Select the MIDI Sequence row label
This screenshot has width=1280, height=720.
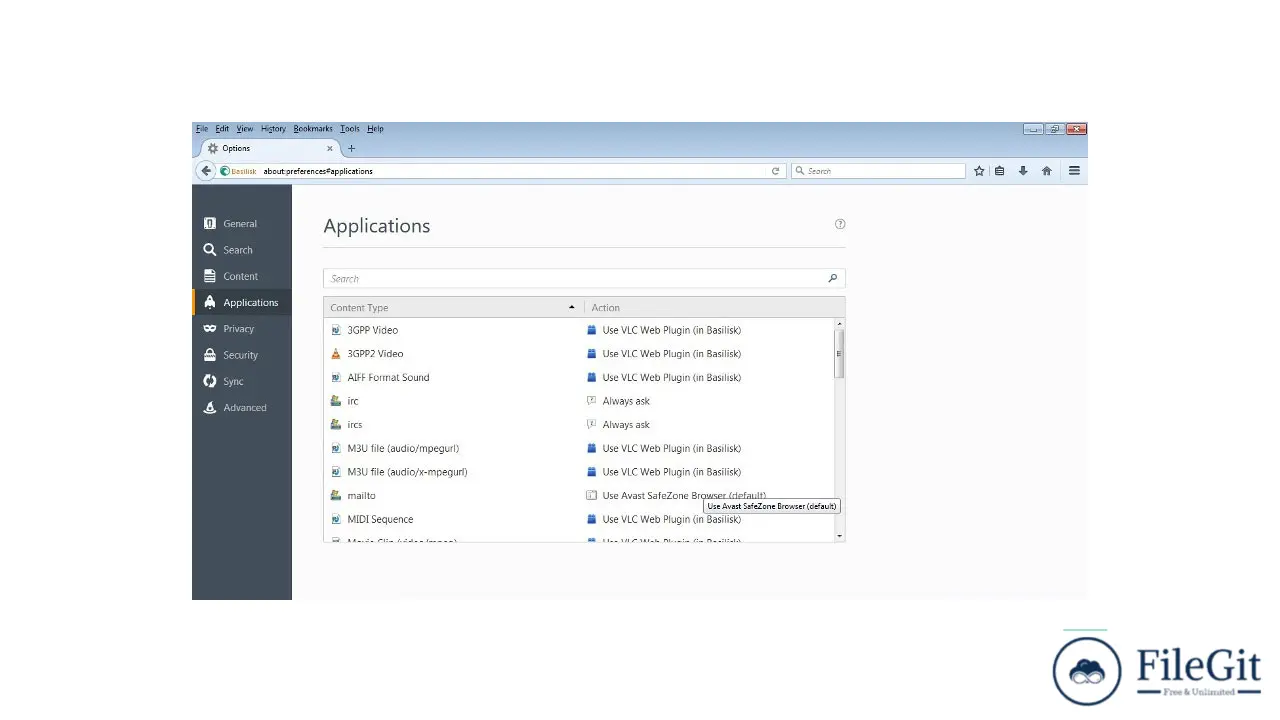(x=380, y=519)
